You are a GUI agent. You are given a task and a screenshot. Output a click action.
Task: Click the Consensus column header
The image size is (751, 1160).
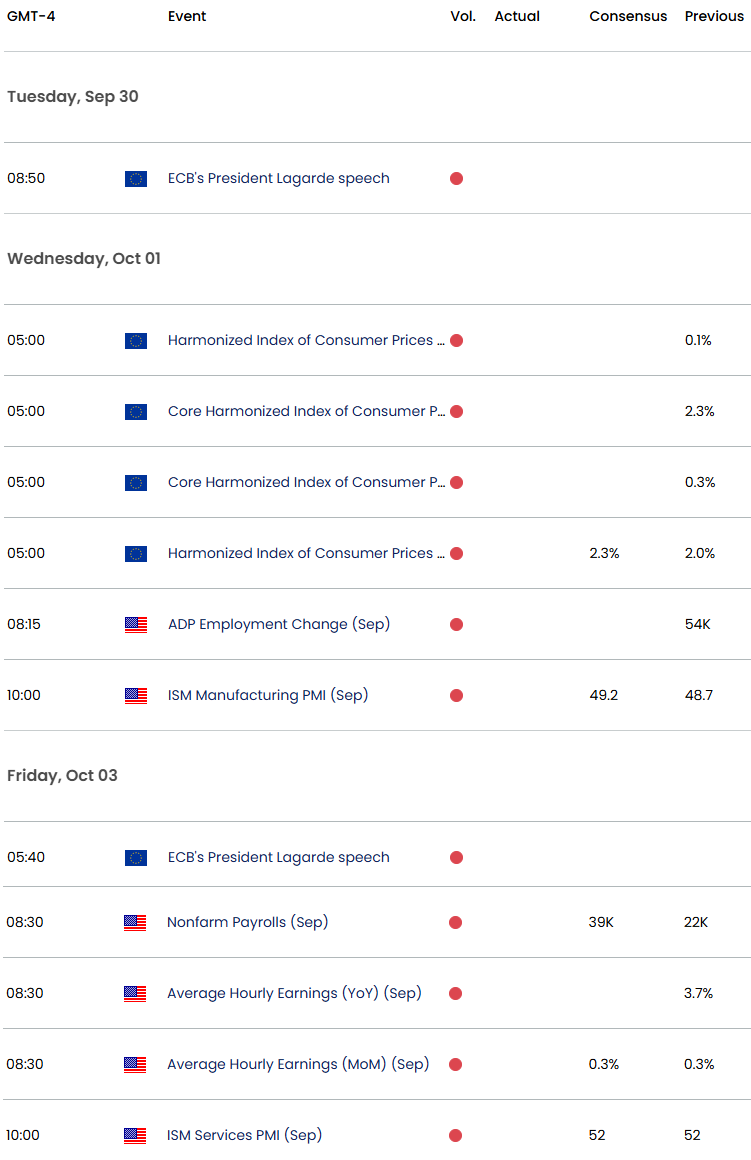(628, 16)
